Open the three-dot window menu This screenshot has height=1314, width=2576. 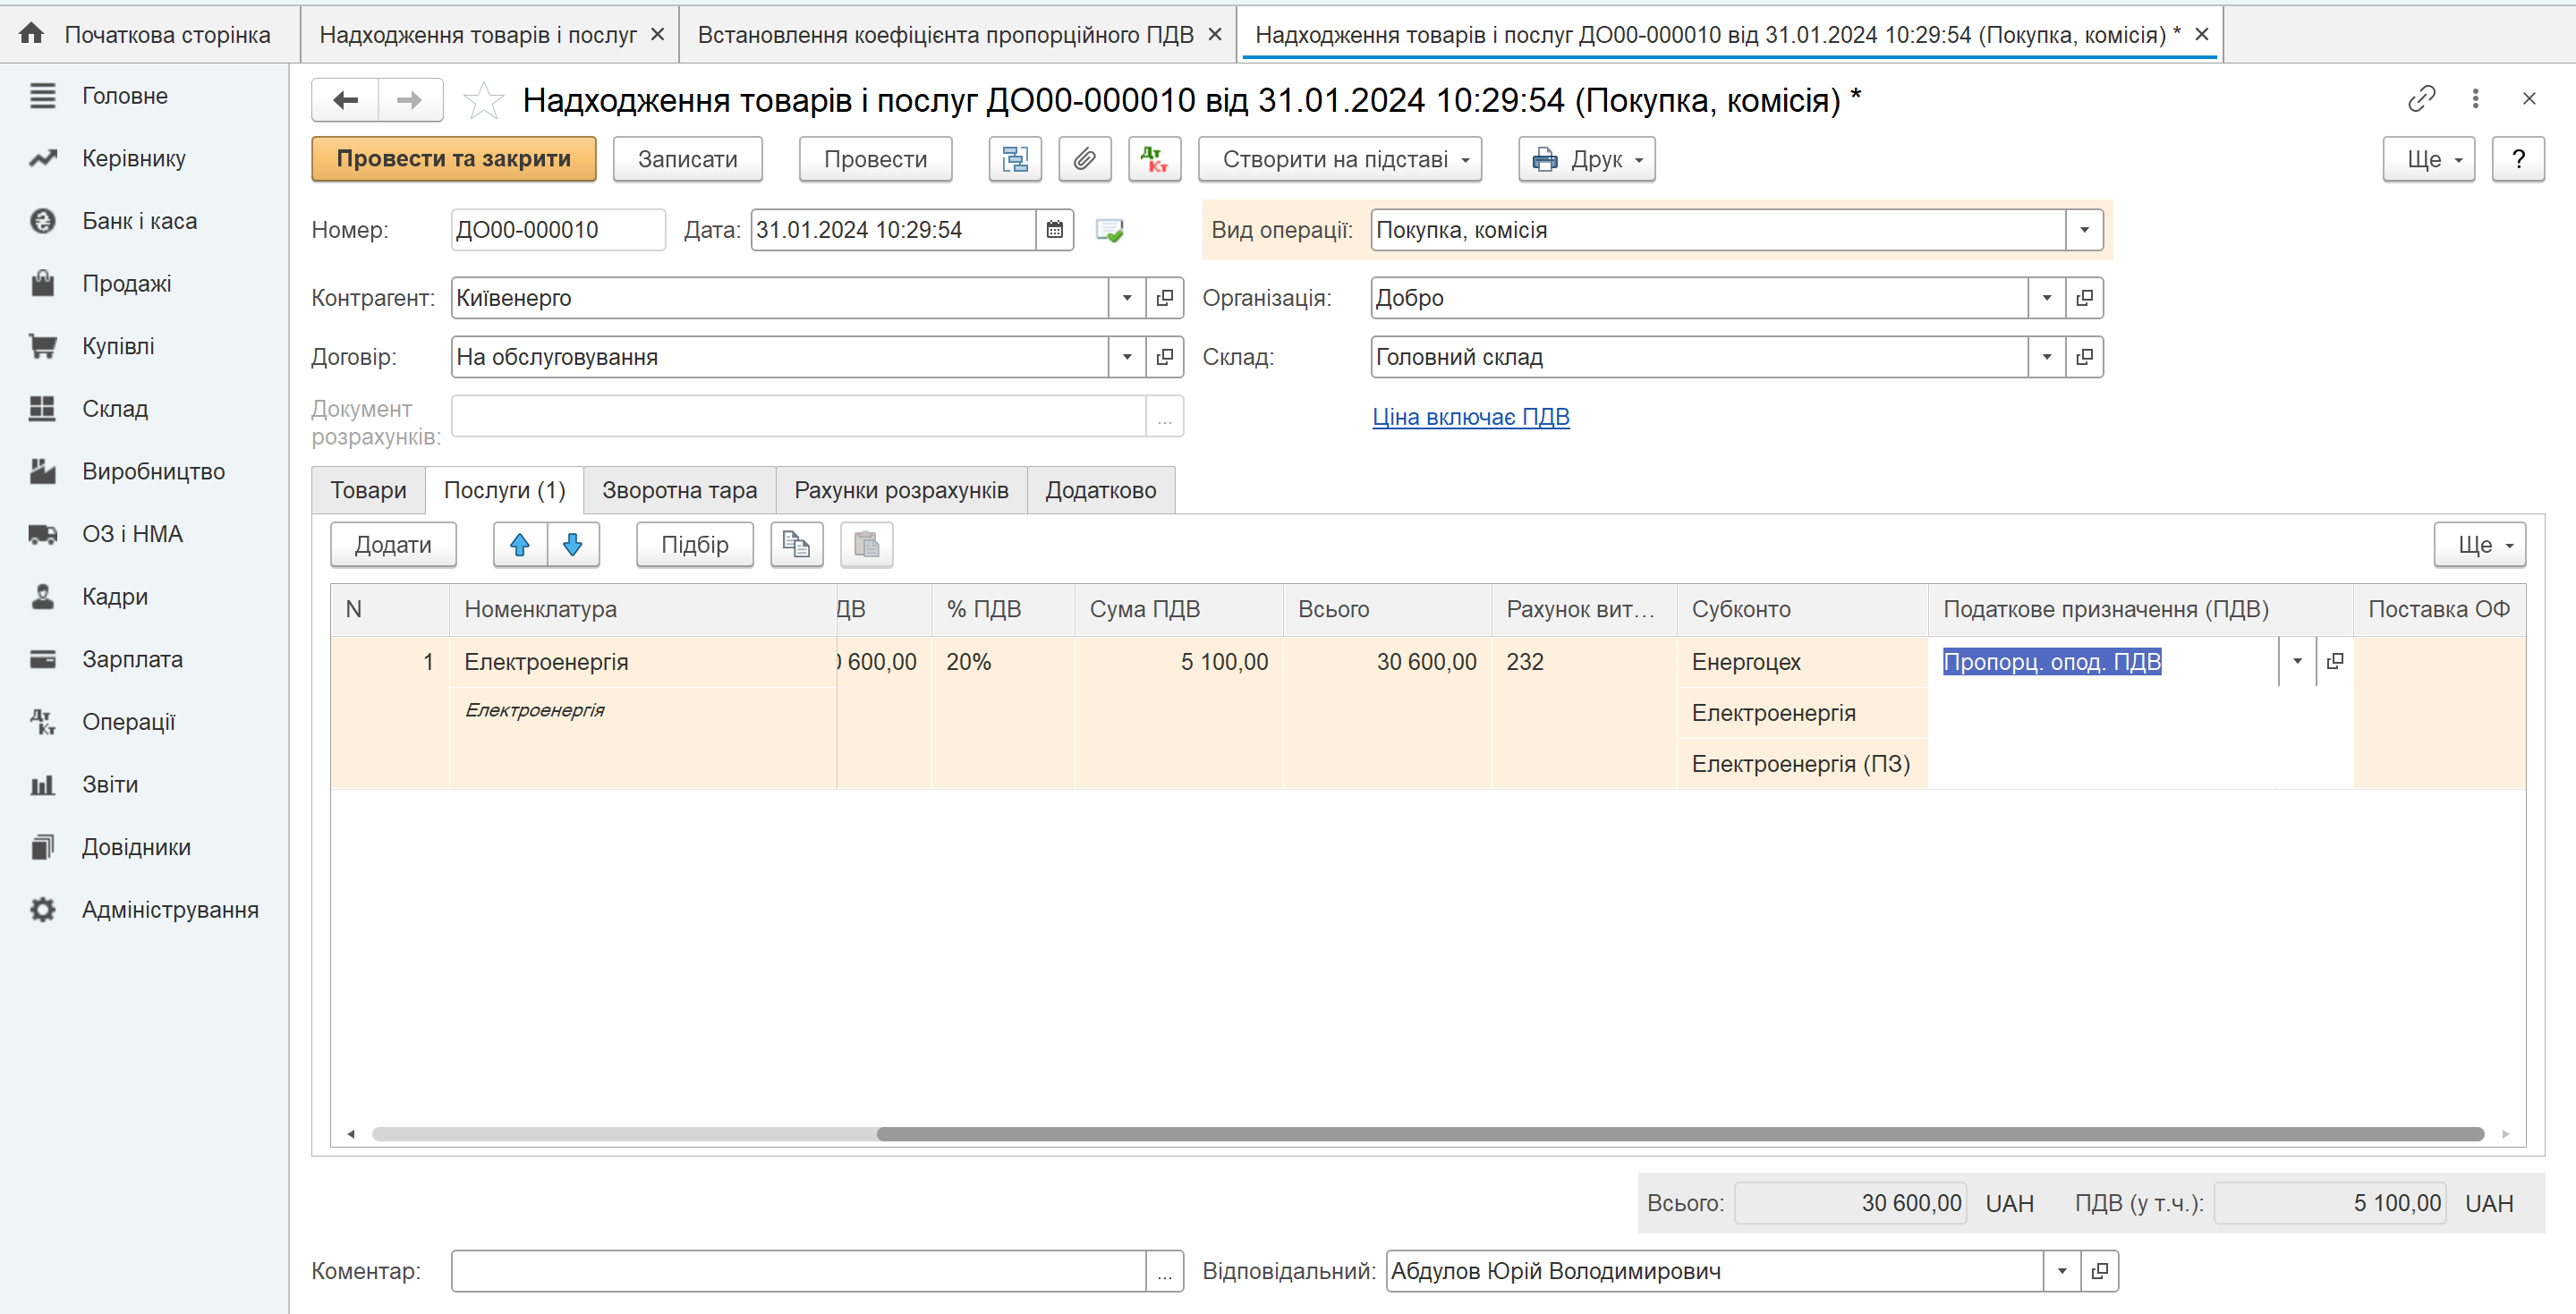pyautogui.click(x=2475, y=99)
